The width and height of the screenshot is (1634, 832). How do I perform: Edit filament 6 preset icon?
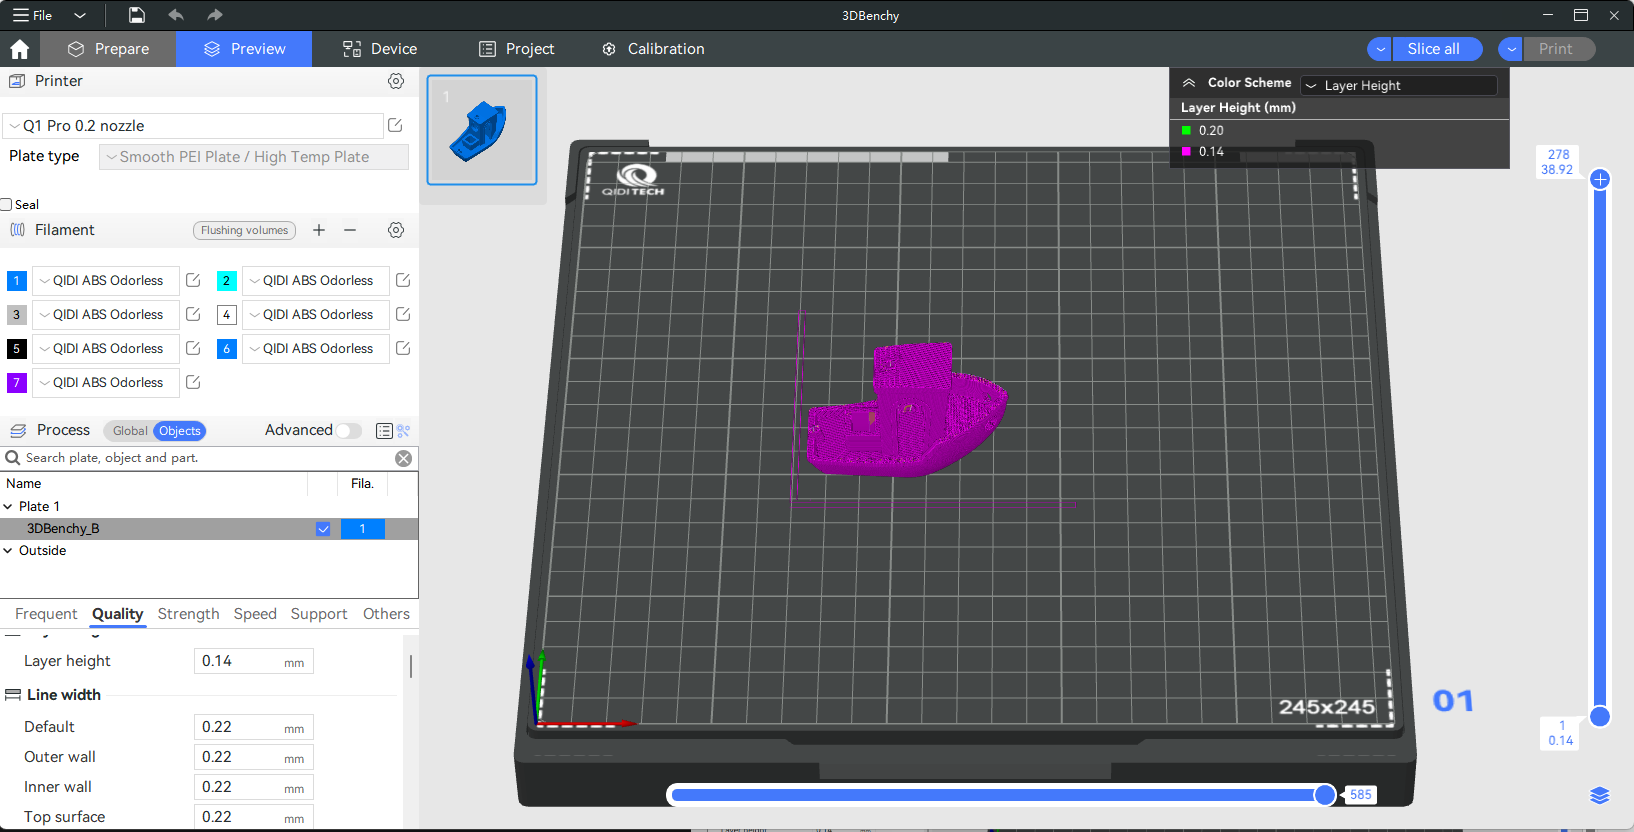403,348
